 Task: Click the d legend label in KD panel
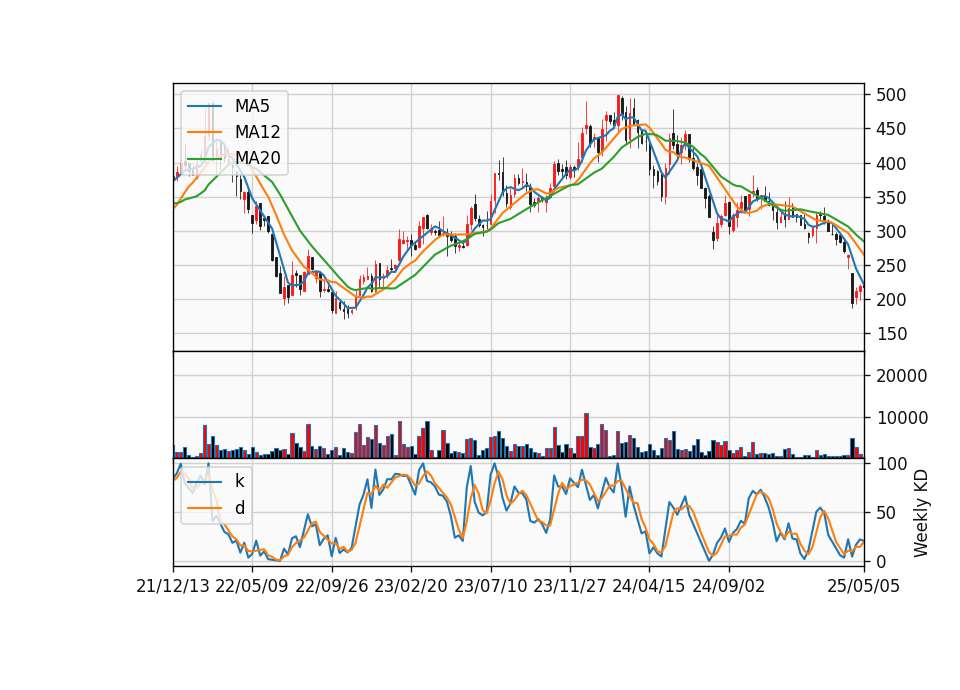point(240,508)
